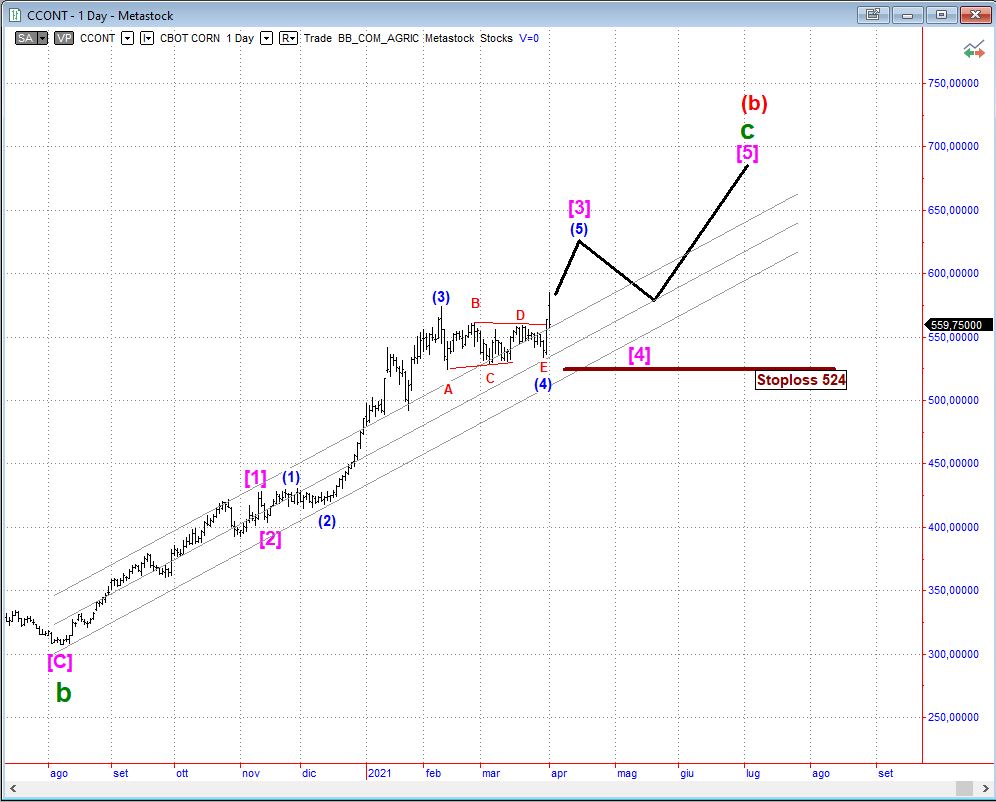Select the blue (4) wave label

click(542, 384)
